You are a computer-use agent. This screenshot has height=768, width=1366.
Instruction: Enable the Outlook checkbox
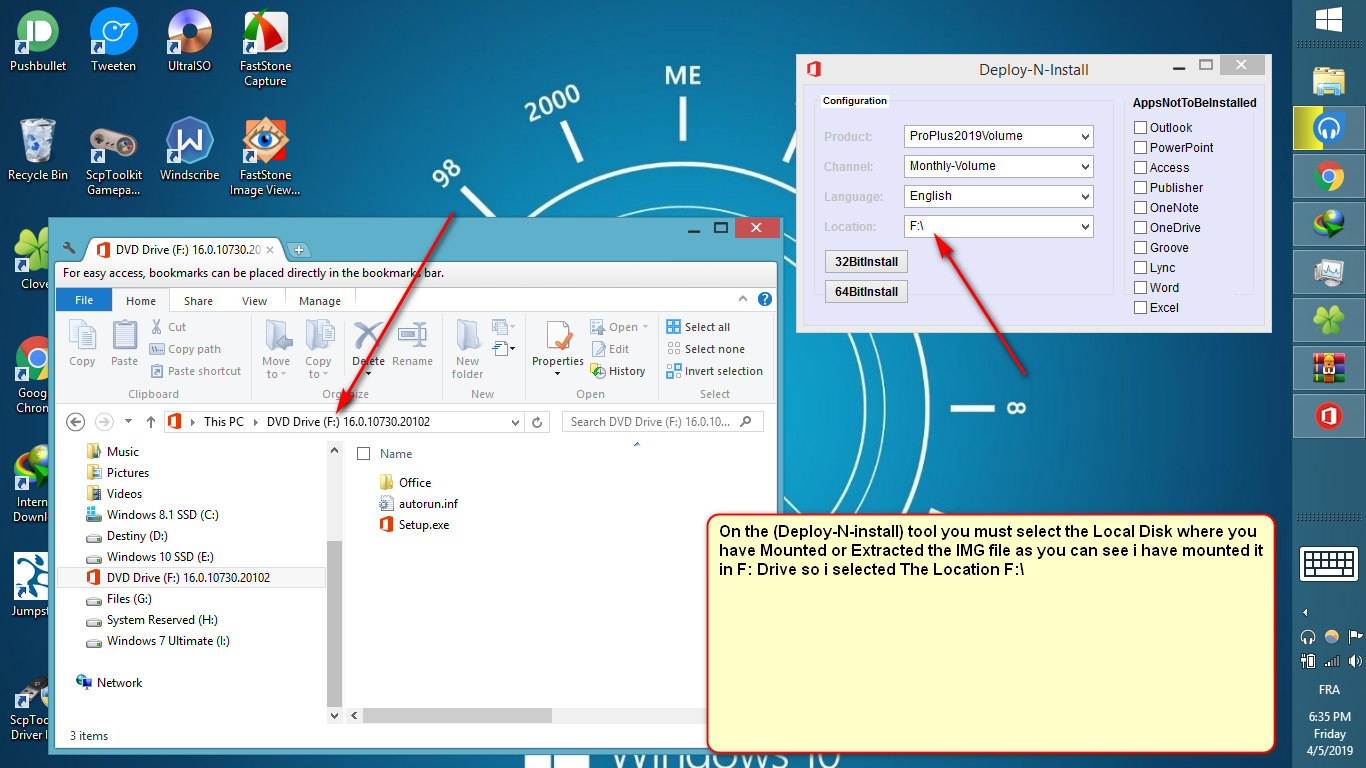pyautogui.click(x=1140, y=128)
